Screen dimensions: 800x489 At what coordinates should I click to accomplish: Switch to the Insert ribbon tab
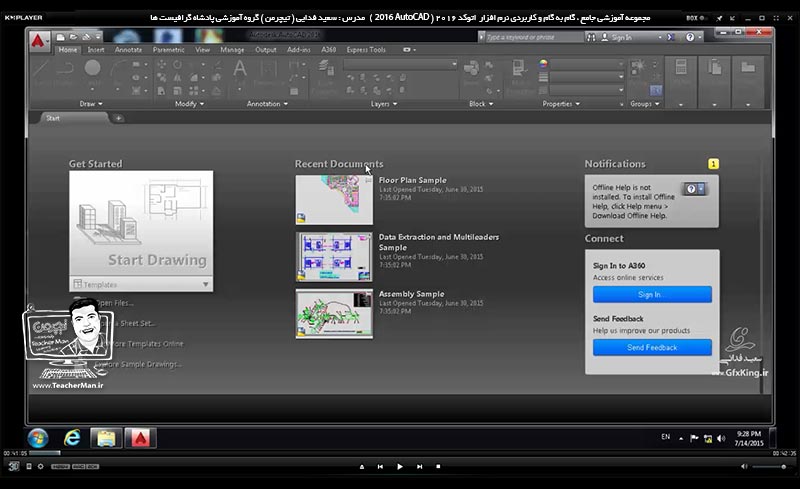click(x=95, y=50)
